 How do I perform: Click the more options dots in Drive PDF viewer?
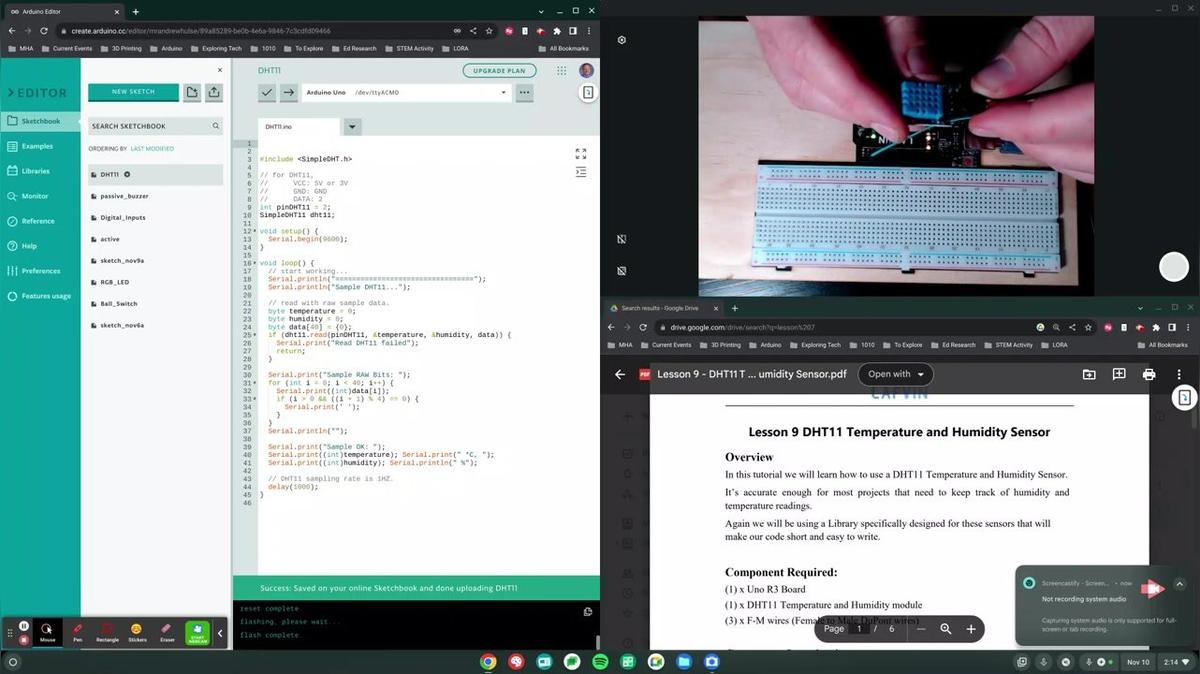coord(1181,374)
